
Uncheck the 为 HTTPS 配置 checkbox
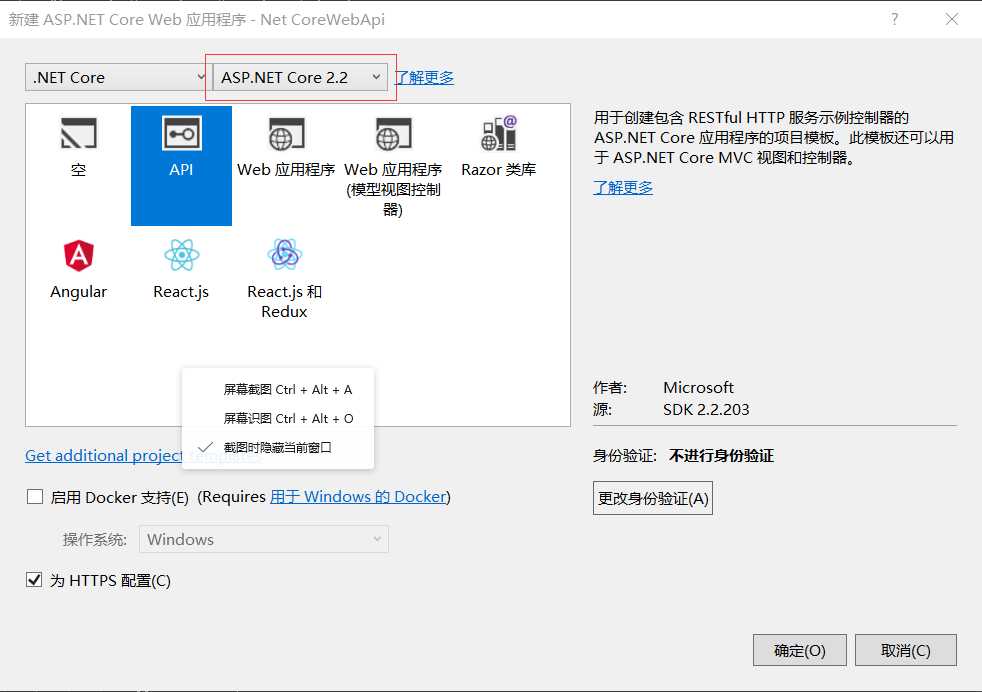(34, 580)
